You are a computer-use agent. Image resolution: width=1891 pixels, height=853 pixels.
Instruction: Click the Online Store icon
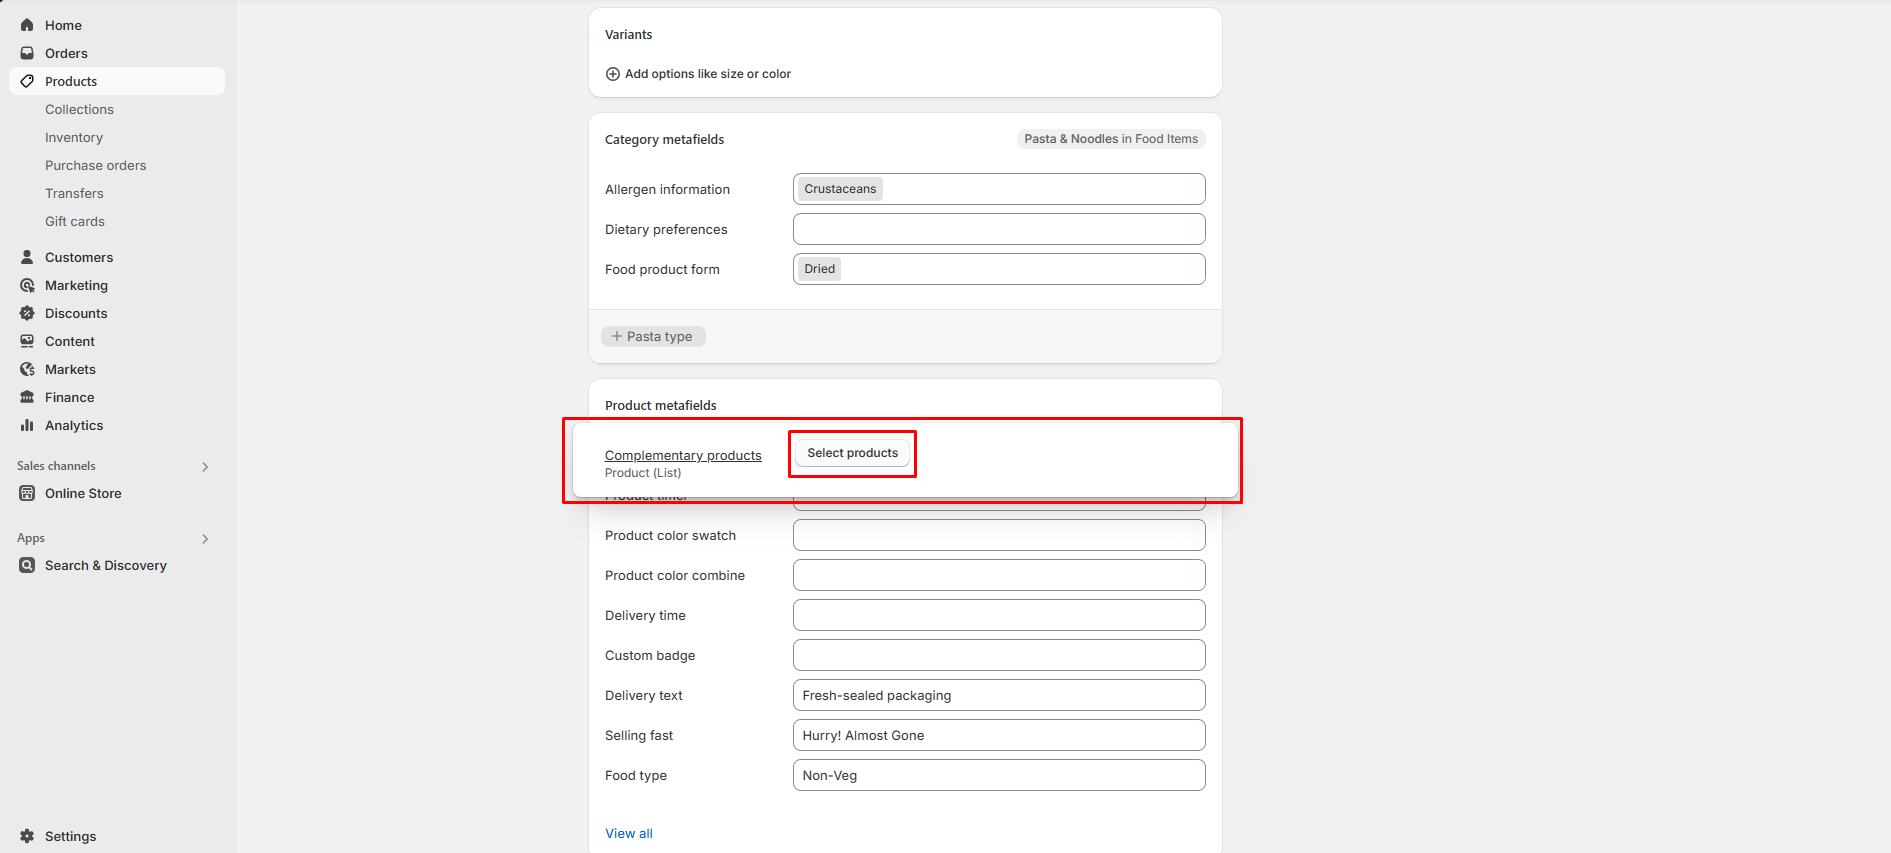click(27, 493)
